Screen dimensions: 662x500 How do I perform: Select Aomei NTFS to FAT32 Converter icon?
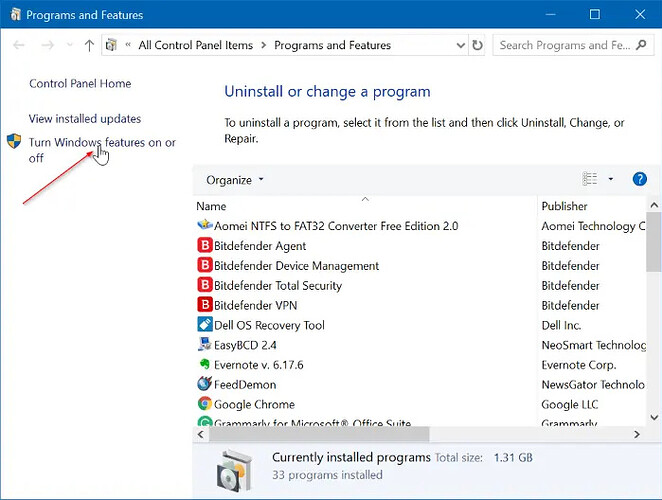pos(205,225)
